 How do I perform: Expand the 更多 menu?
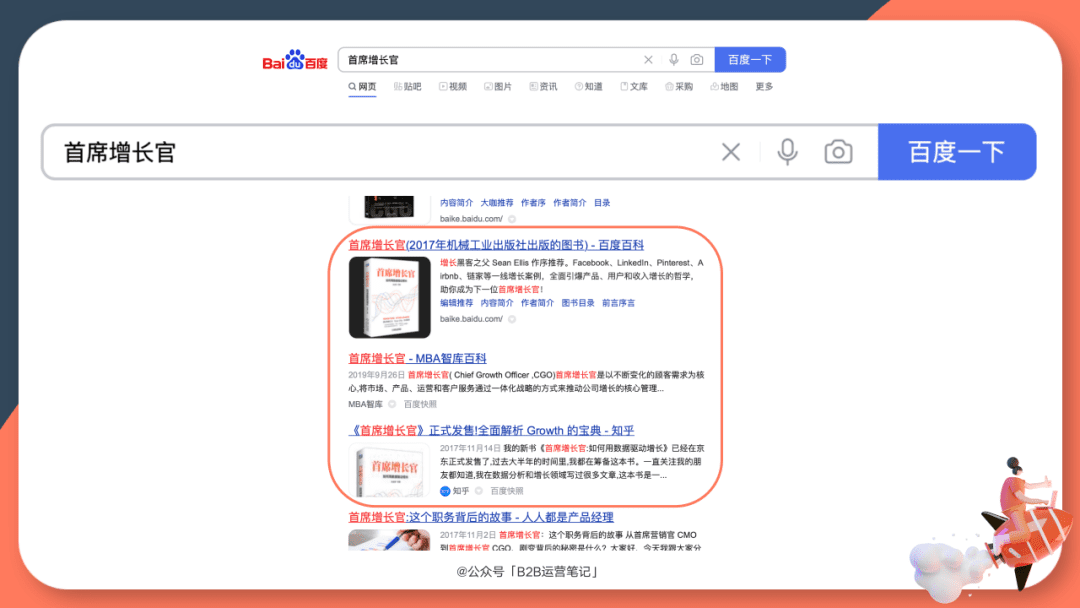[765, 87]
